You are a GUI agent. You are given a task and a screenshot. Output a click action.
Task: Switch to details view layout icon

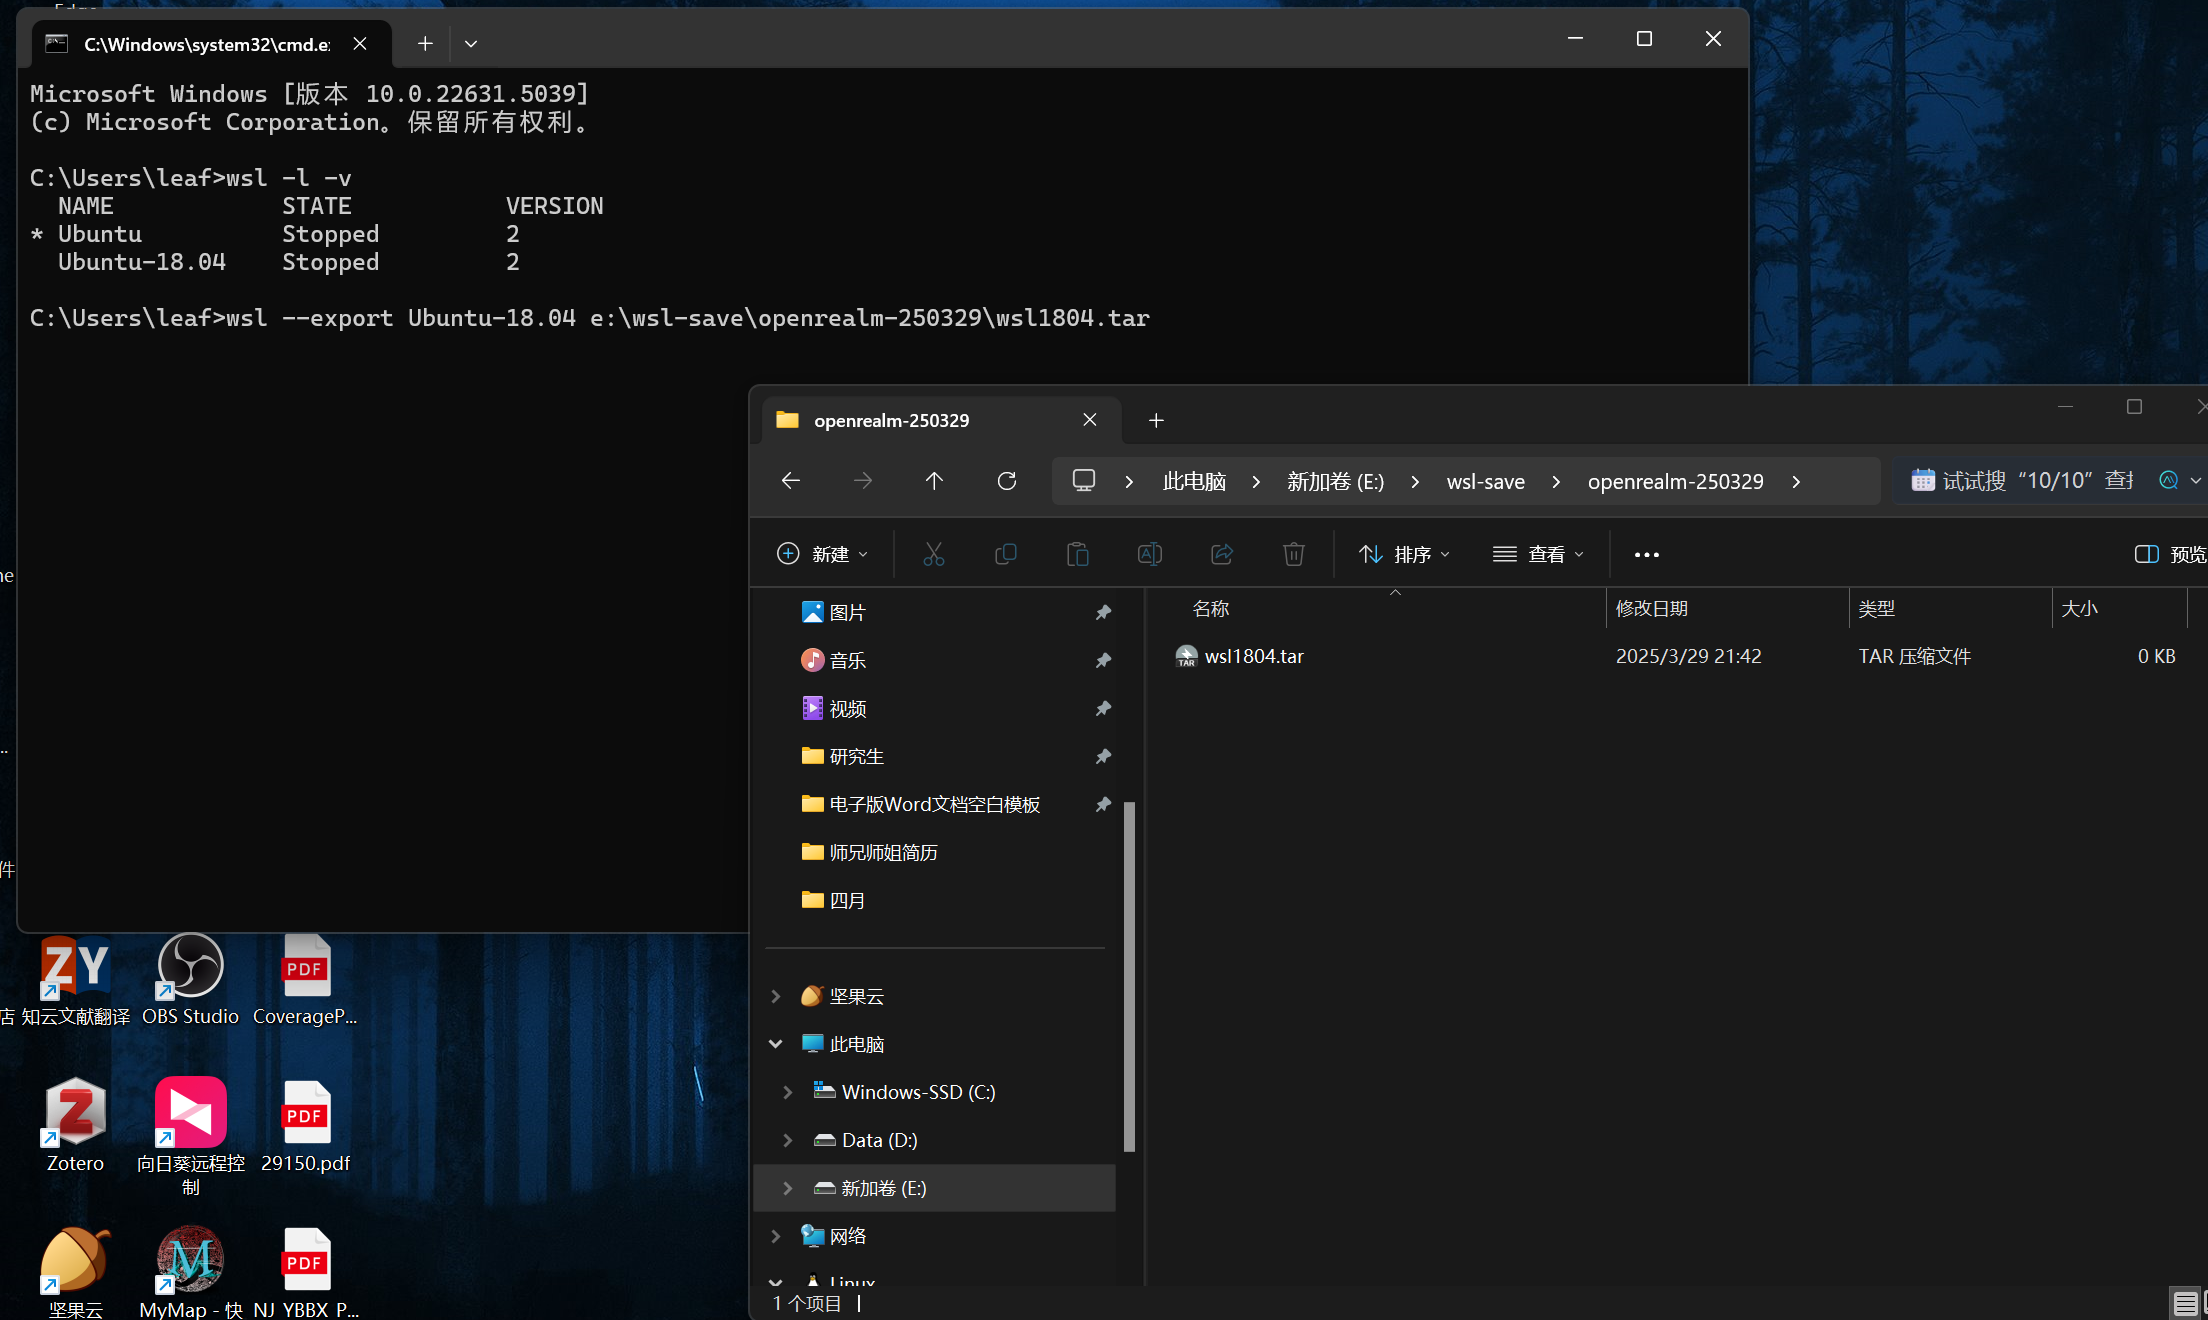[x=2185, y=1303]
